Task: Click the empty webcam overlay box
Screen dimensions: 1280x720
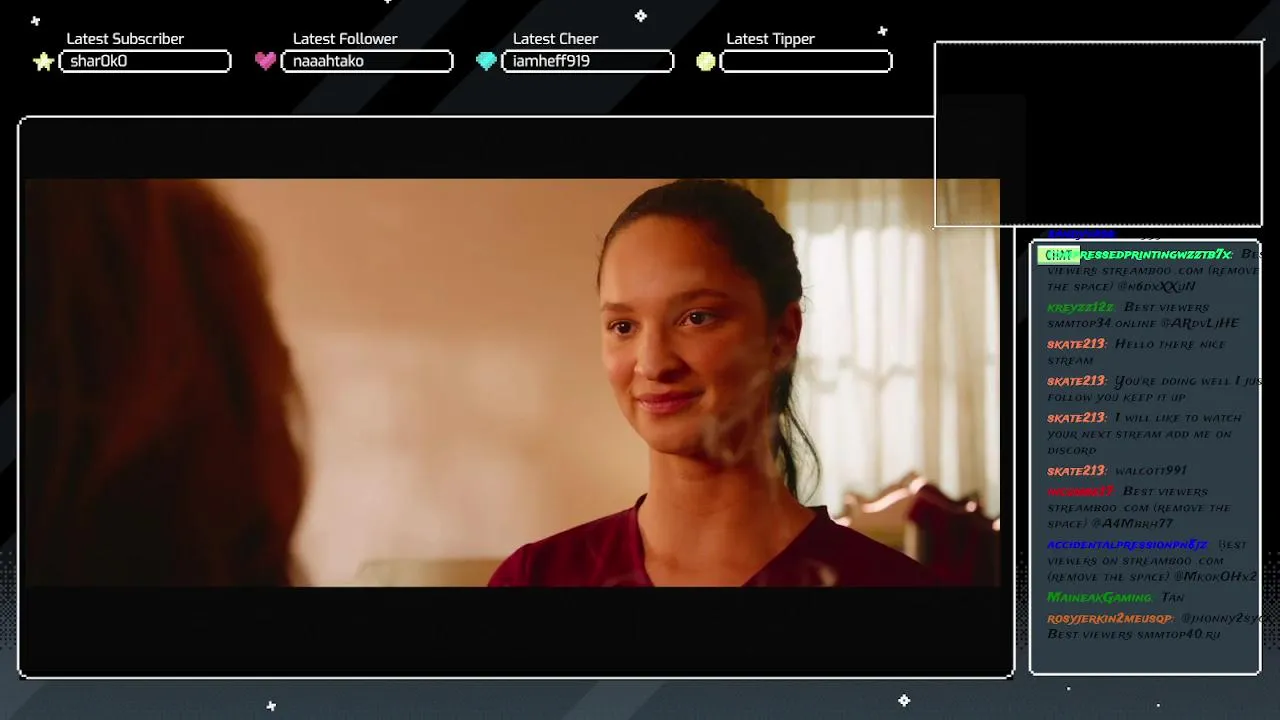Action: tap(1098, 134)
